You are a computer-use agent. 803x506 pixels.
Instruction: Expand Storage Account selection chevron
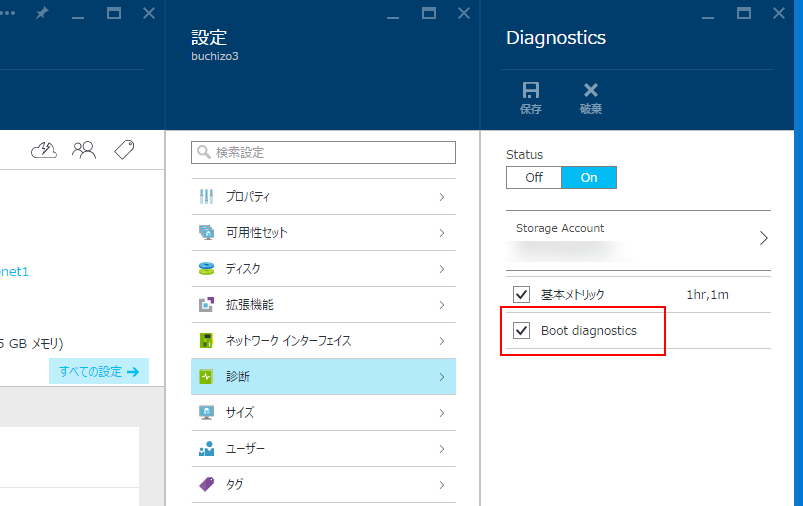(x=763, y=239)
